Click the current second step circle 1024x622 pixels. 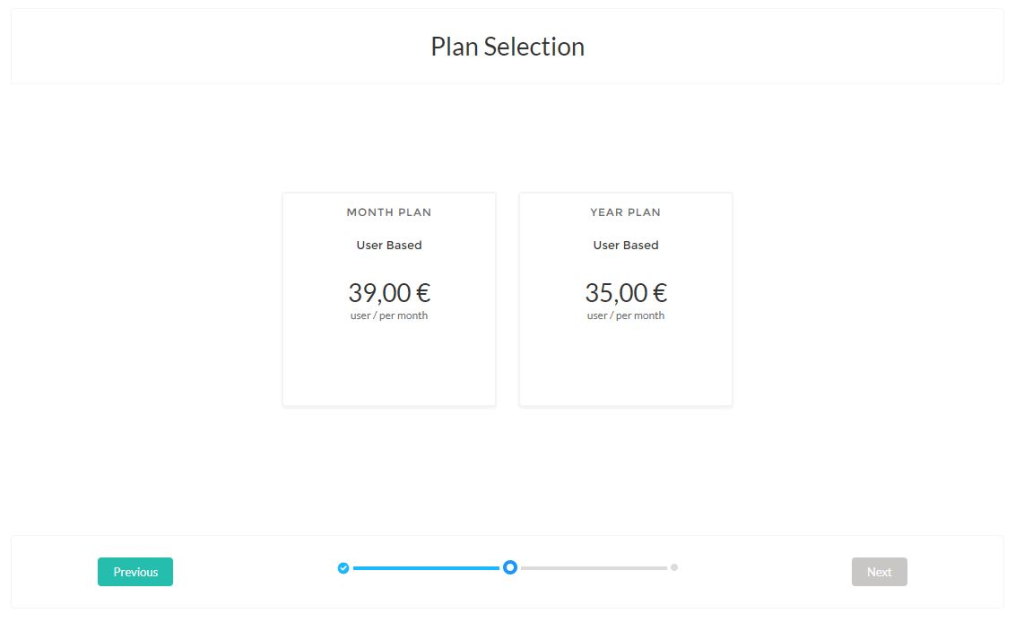click(510, 568)
